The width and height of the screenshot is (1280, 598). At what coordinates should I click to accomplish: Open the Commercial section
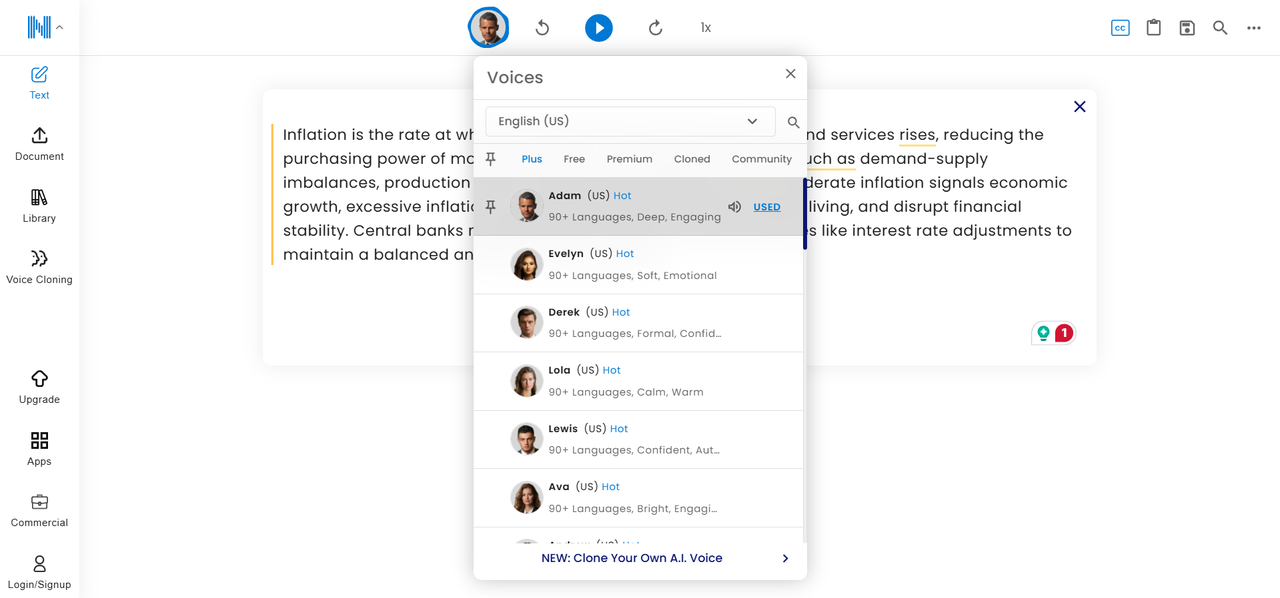39,509
